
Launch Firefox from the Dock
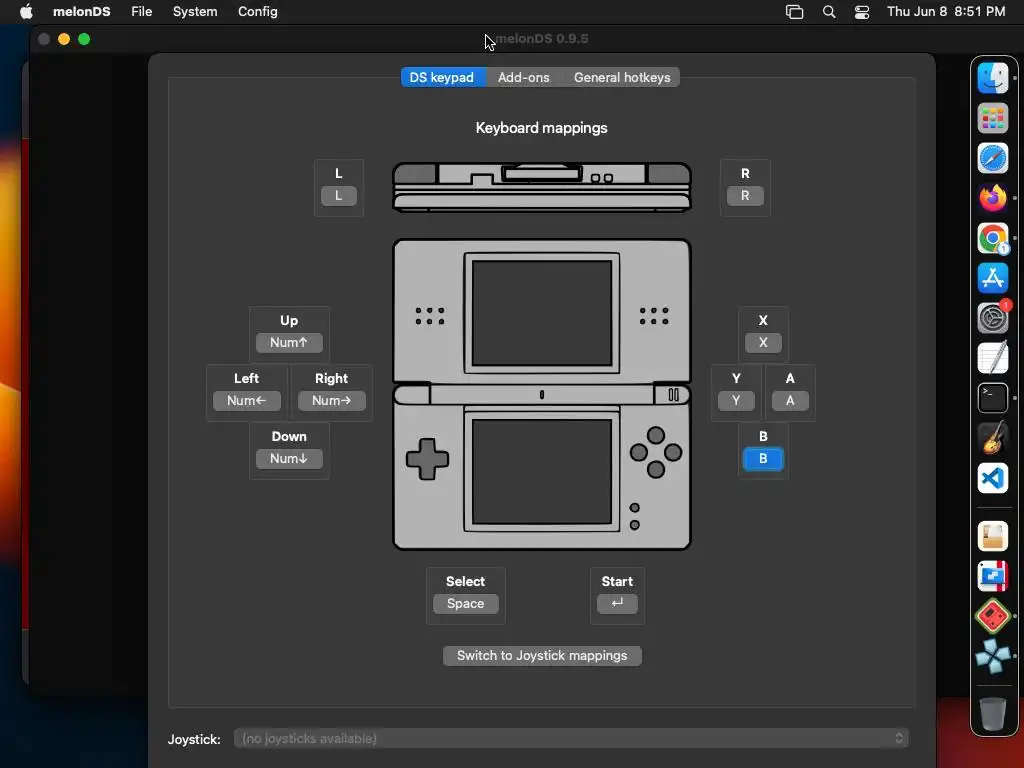[x=993, y=198]
